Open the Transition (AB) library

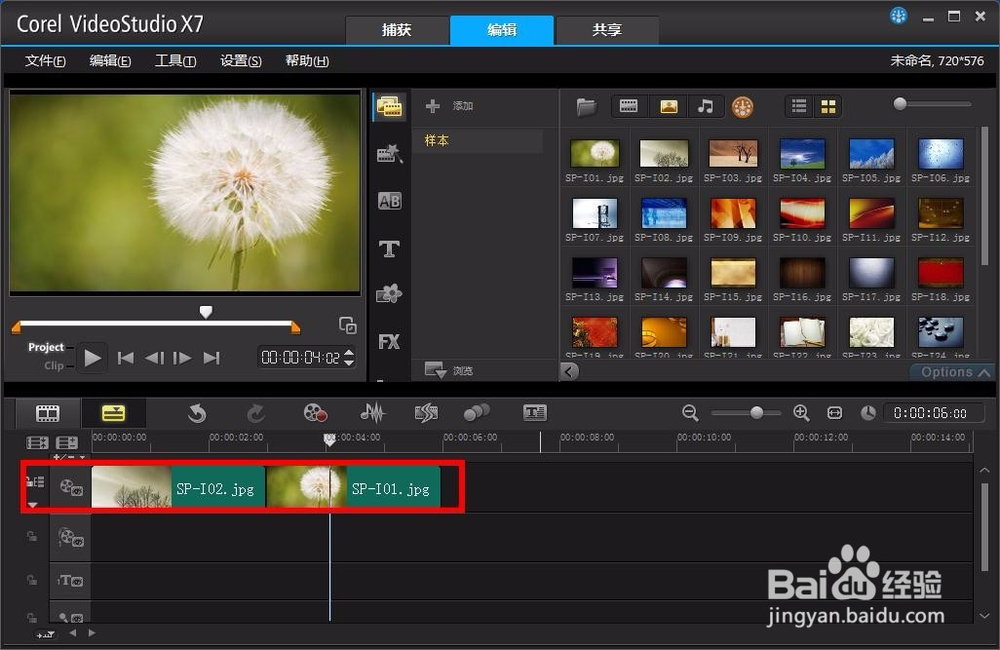coord(389,201)
